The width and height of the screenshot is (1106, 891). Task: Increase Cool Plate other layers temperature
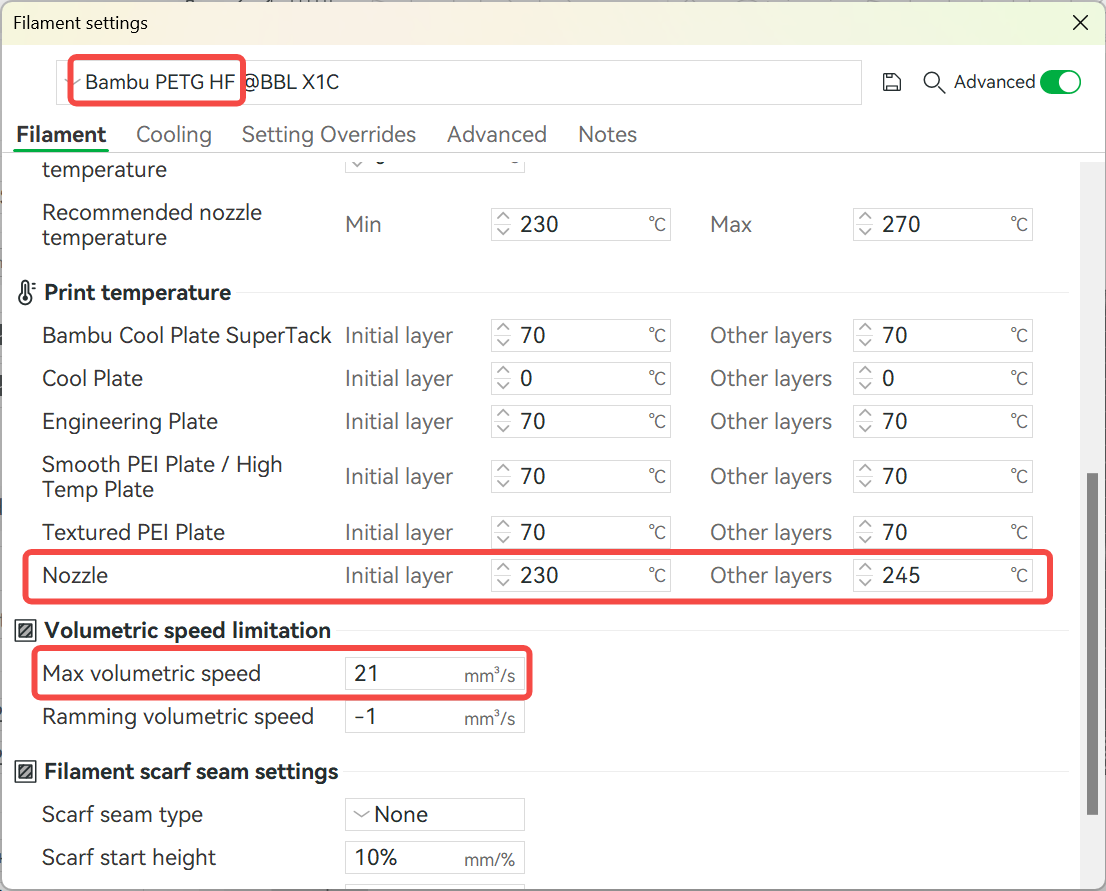(865, 370)
